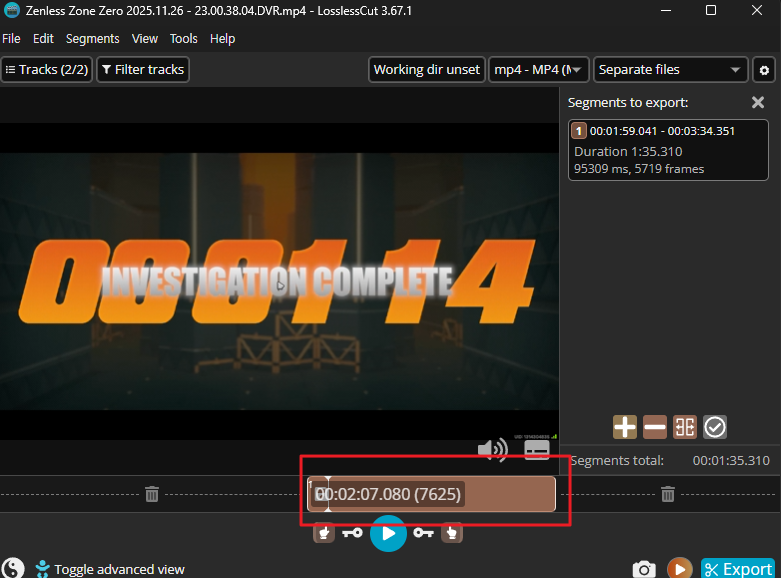Viewport: 781px width, 578px height.
Task: Set cut end with right hand icon
Action: coord(452,533)
